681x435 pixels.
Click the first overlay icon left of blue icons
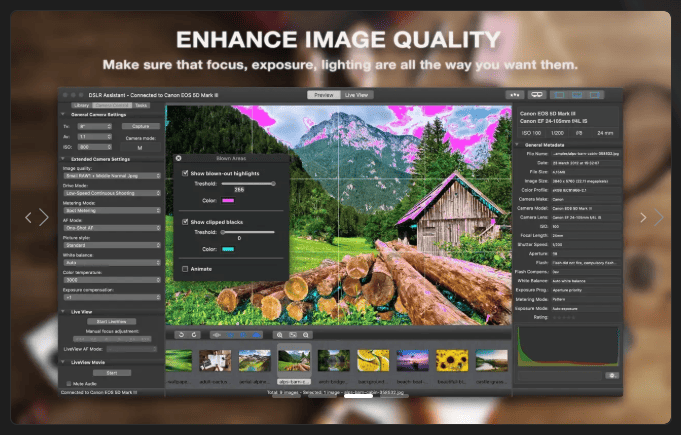(x=217, y=335)
